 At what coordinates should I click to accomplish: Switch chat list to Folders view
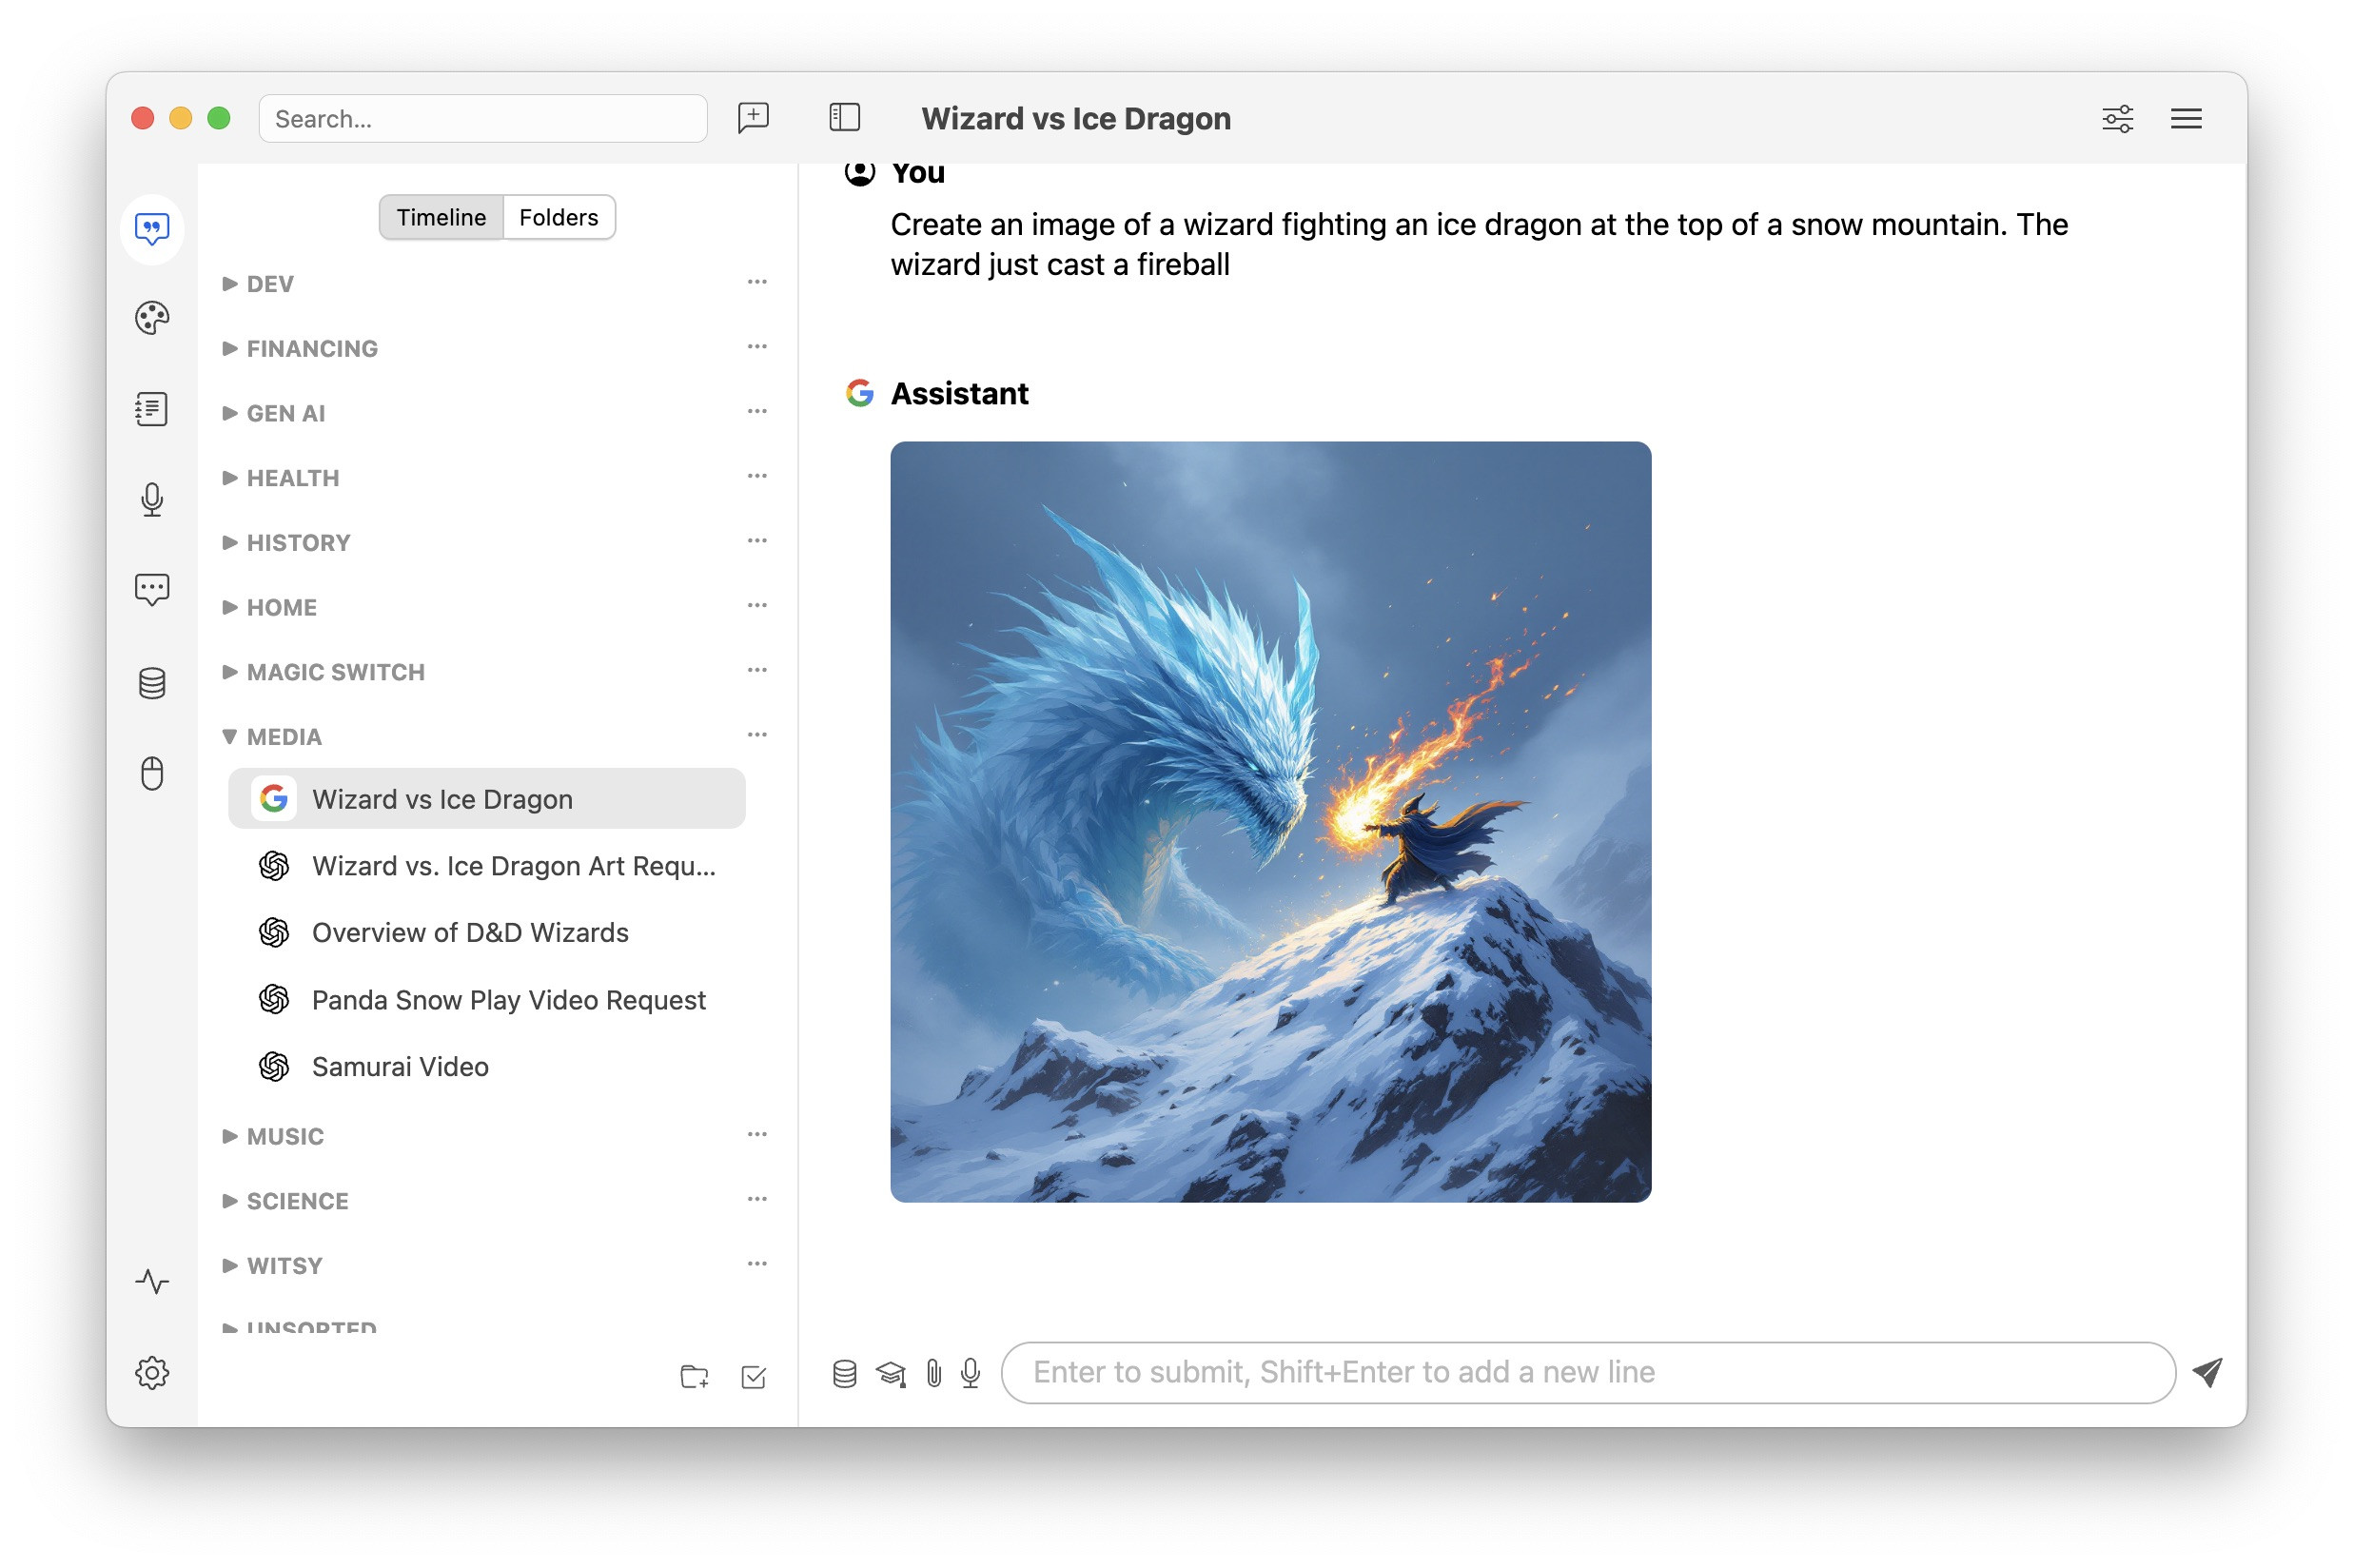point(558,217)
